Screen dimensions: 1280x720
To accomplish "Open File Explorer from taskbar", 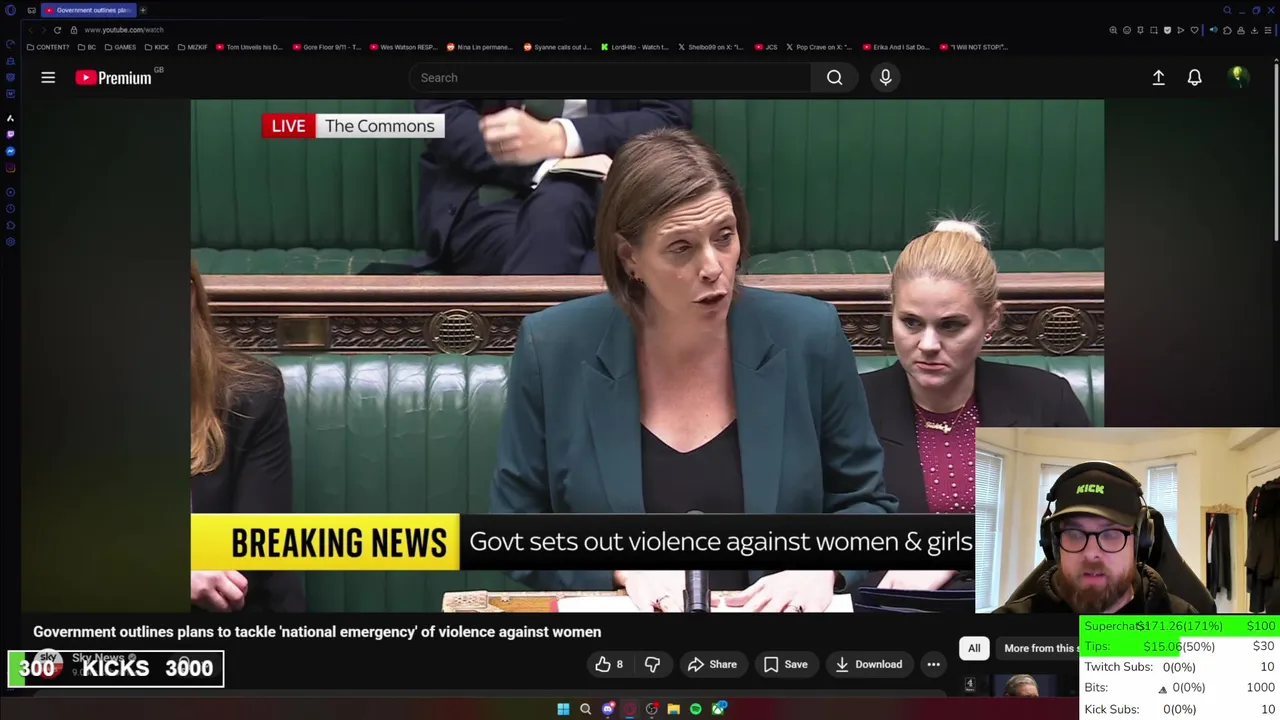I will 674,709.
